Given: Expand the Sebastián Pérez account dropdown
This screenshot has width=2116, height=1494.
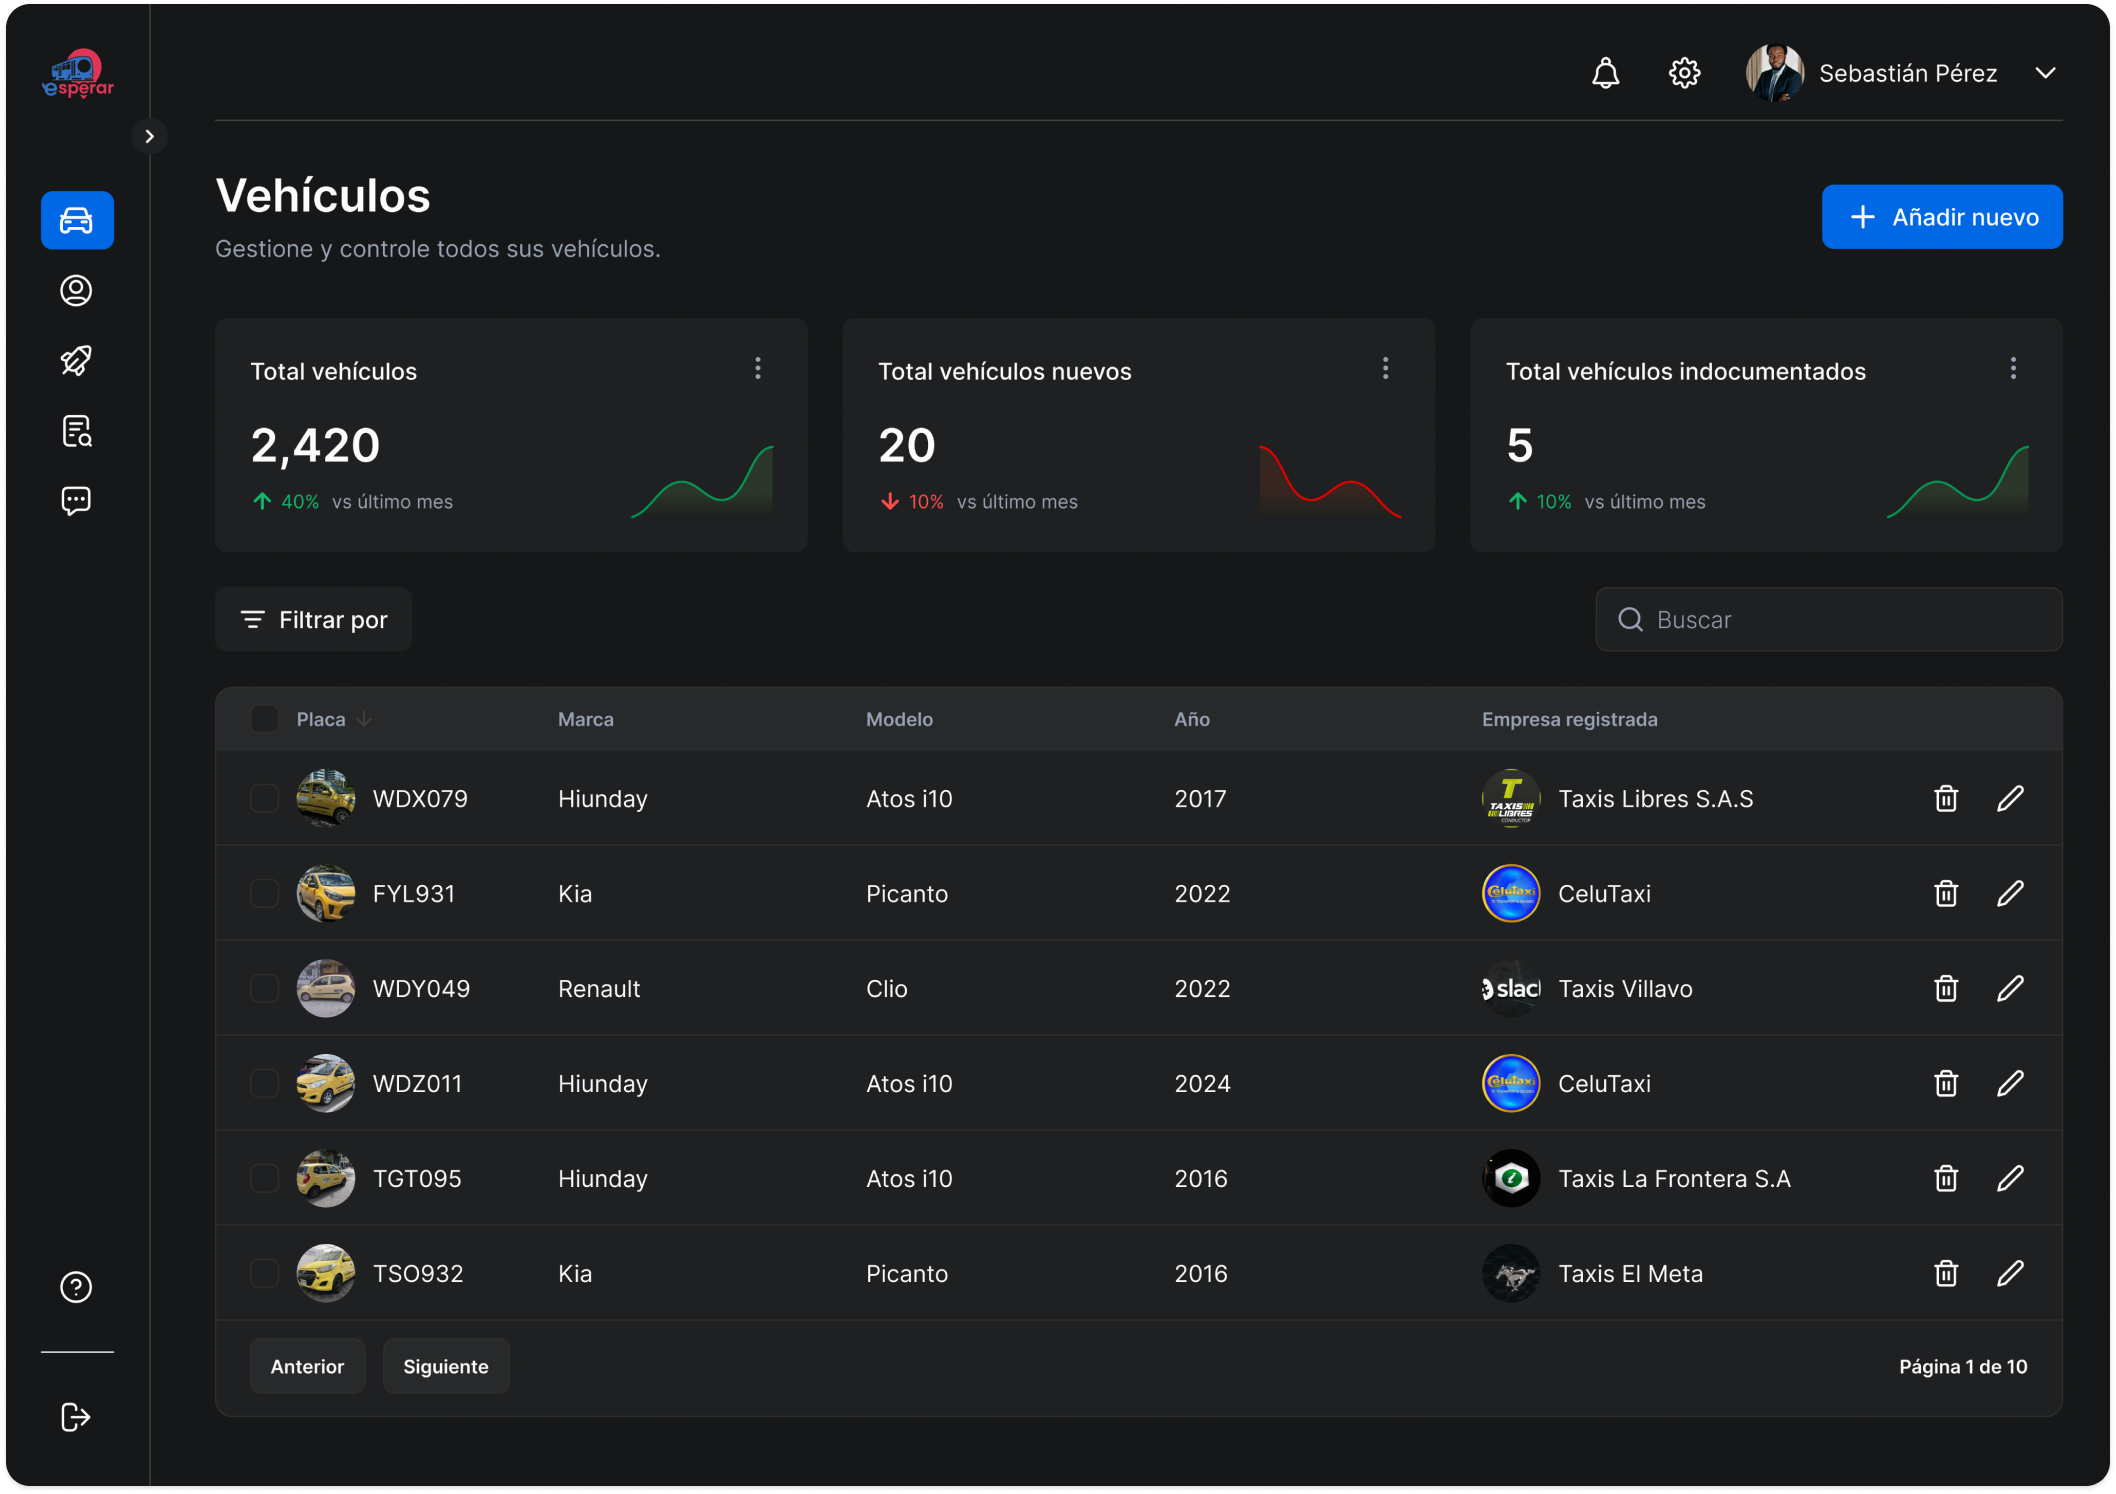Looking at the screenshot, I should click(x=2045, y=73).
